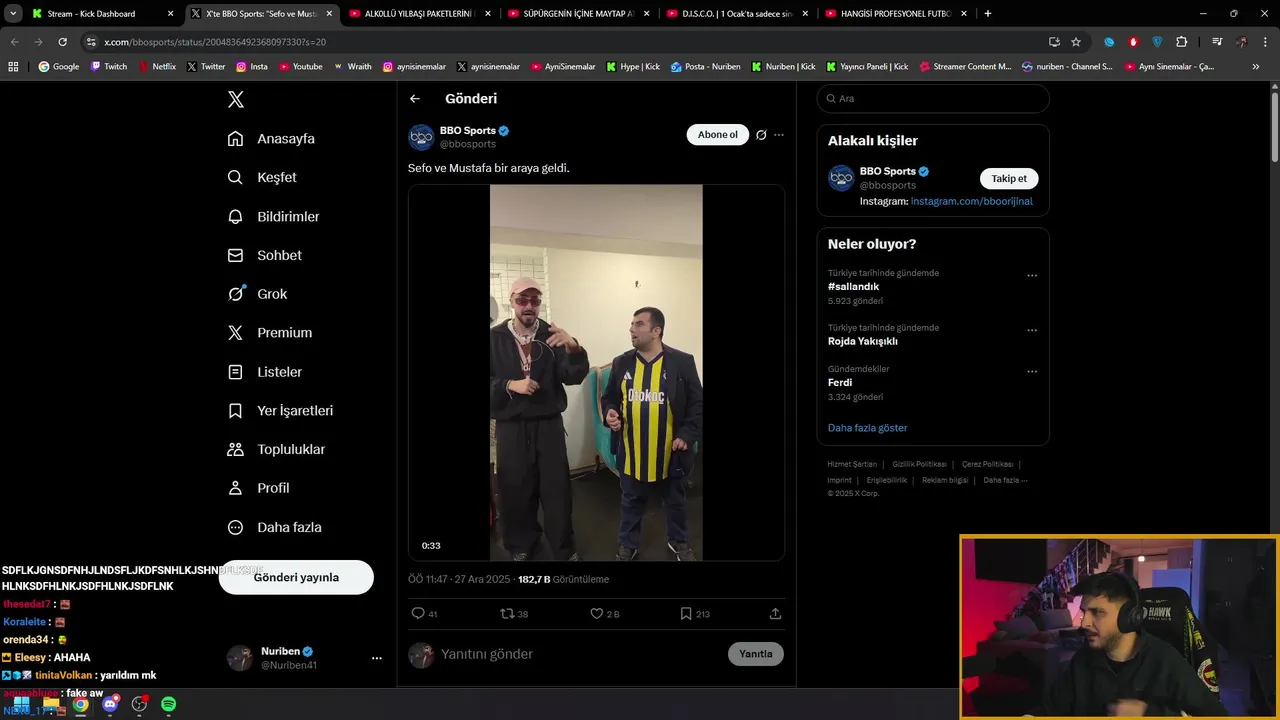Go to Anasayfa home page
Viewport: 1280px width, 720px height.
[x=271, y=138]
